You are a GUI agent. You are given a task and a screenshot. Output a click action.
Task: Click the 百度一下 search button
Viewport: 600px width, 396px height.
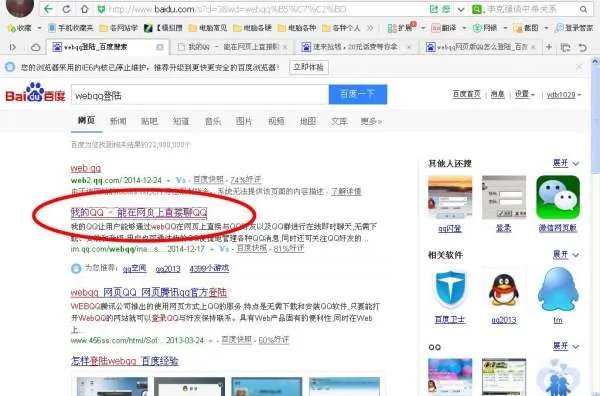click(x=358, y=94)
